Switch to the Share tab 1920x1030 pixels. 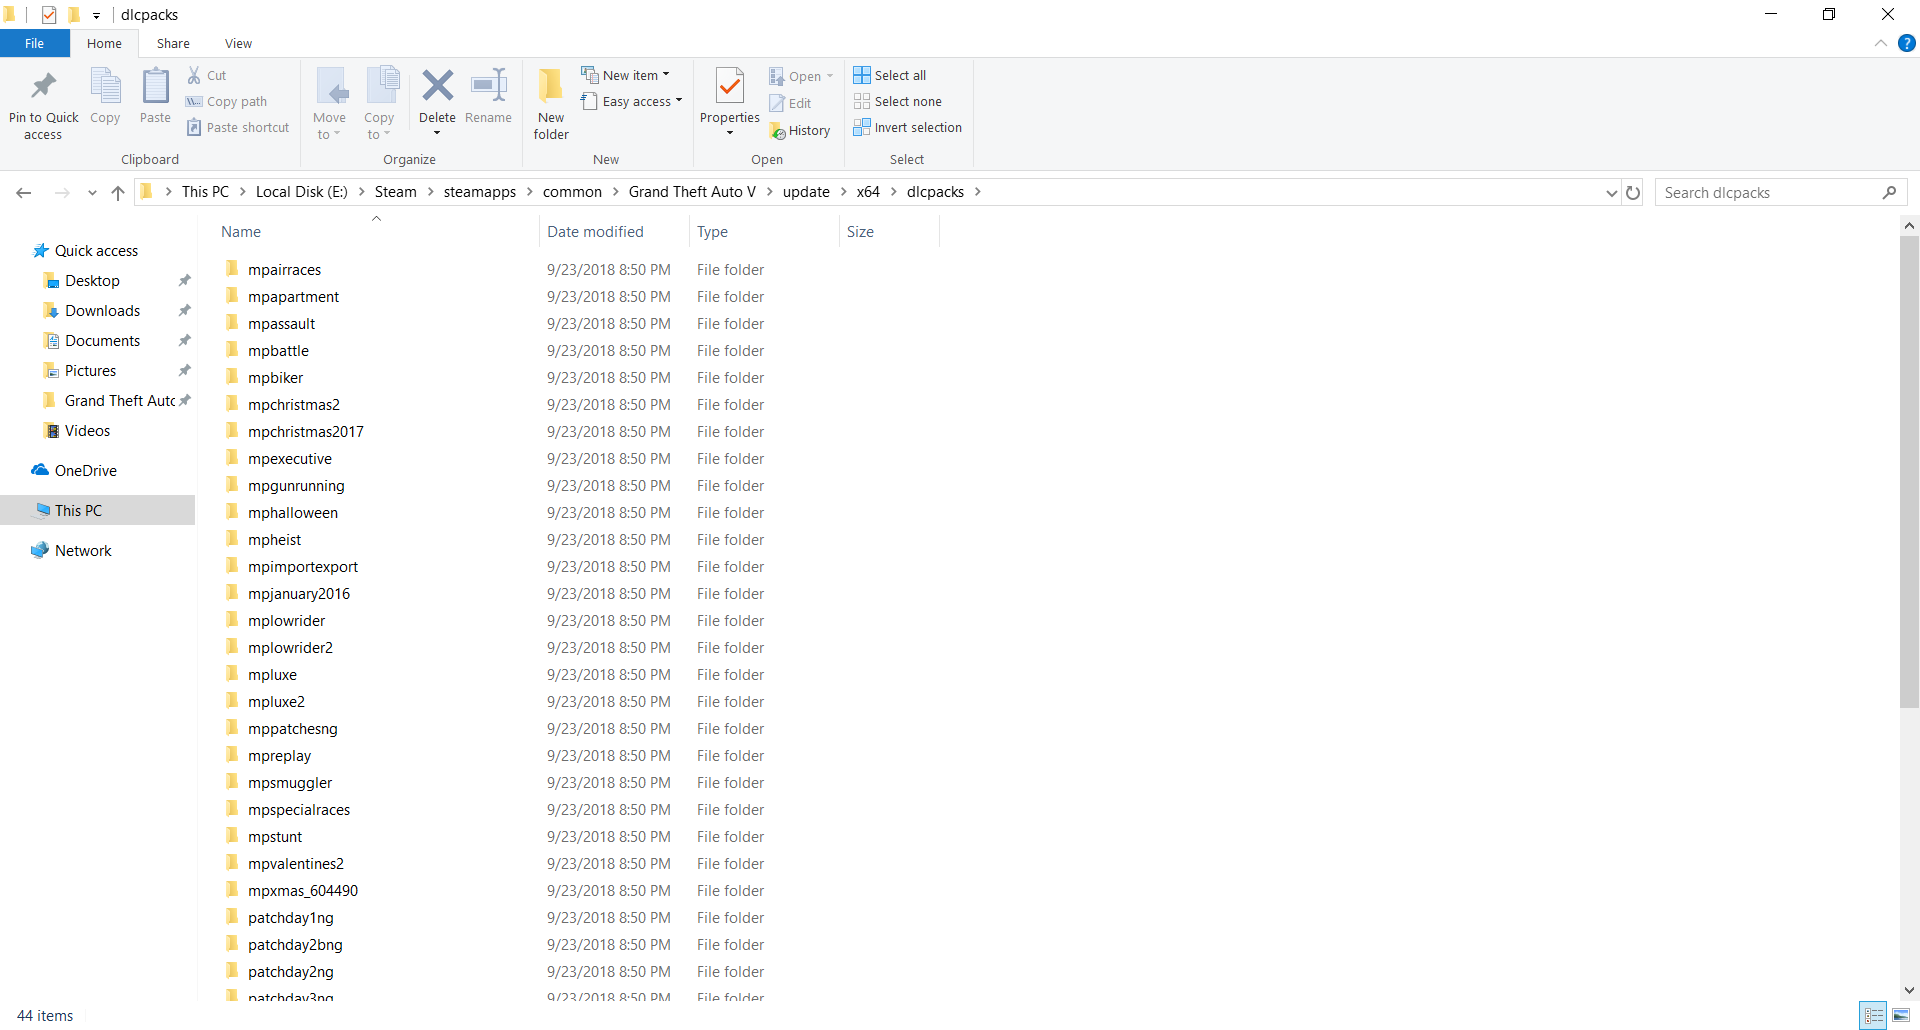(x=173, y=44)
